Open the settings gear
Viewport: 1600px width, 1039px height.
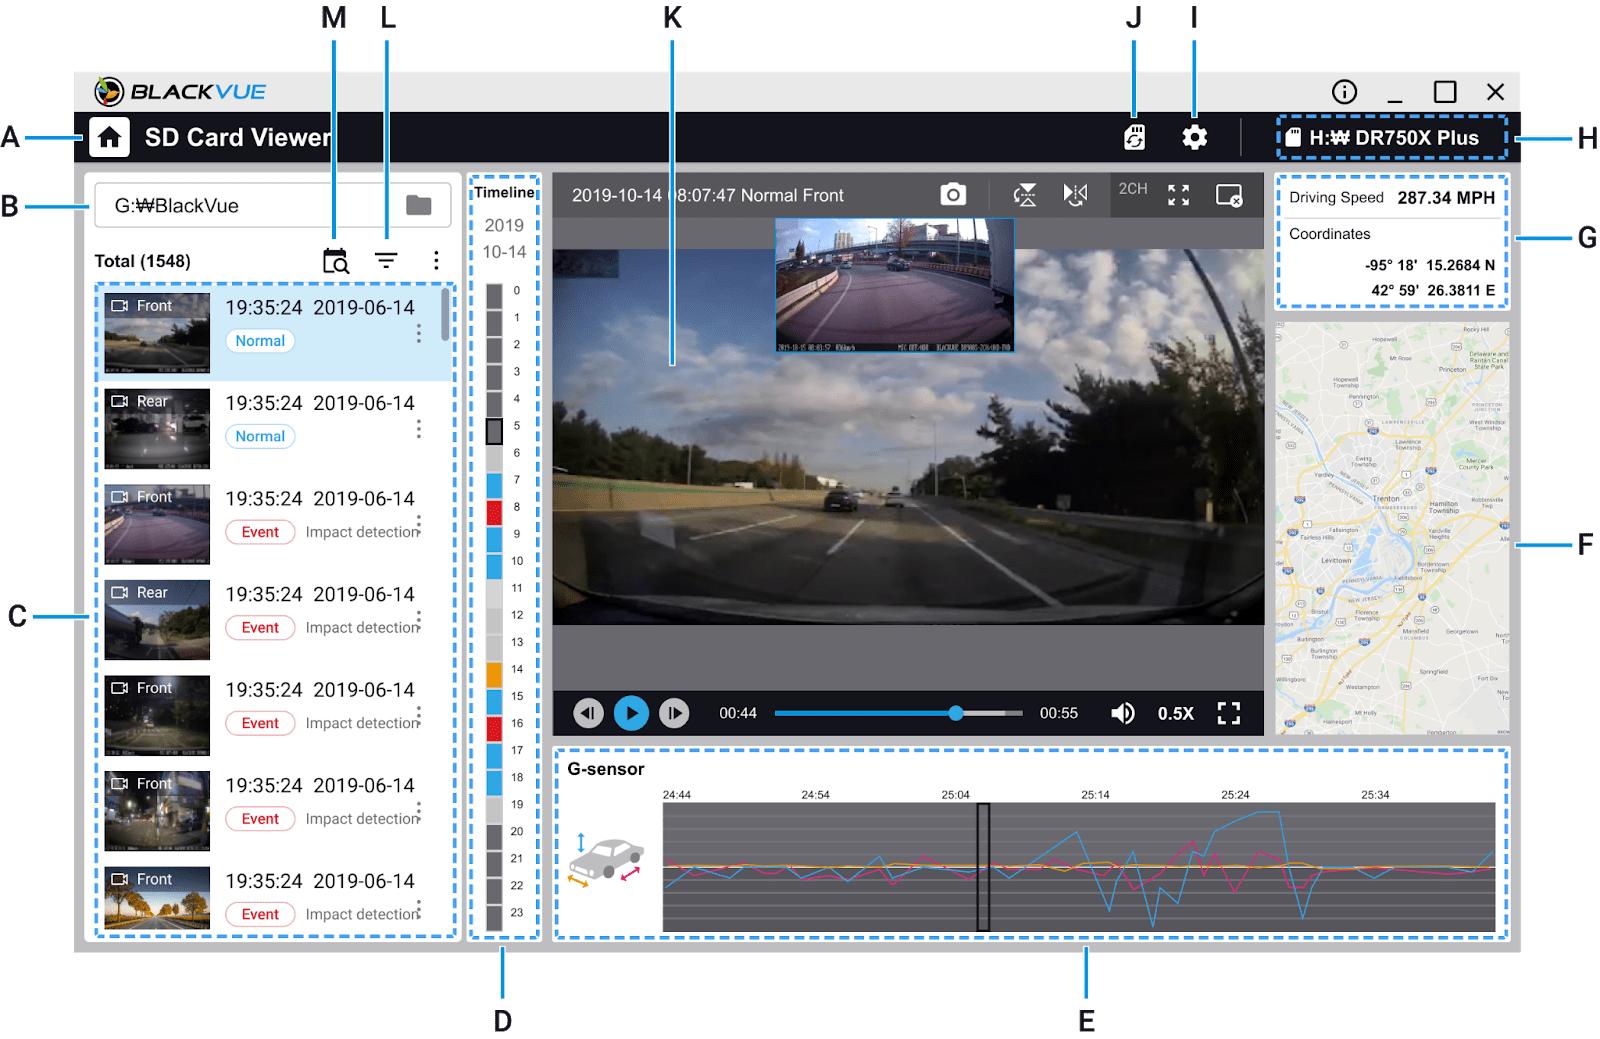(1194, 137)
